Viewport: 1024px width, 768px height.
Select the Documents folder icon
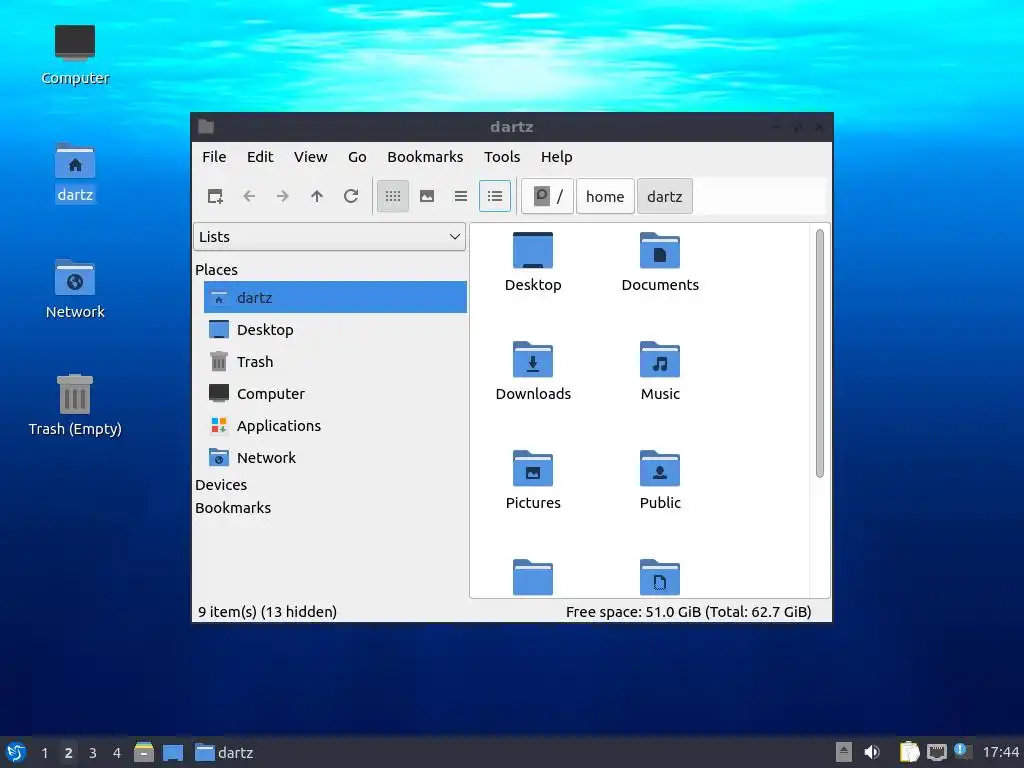tap(660, 251)
